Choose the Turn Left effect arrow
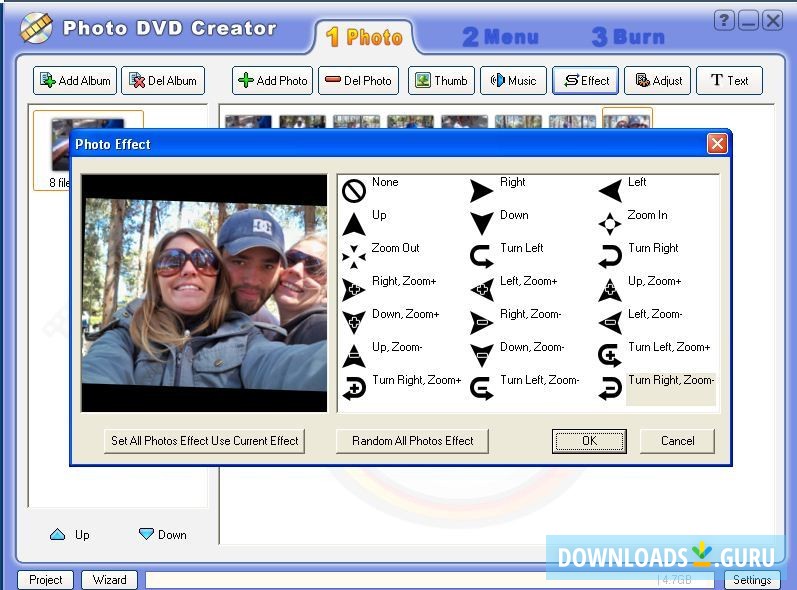 [x=482, y=256]
